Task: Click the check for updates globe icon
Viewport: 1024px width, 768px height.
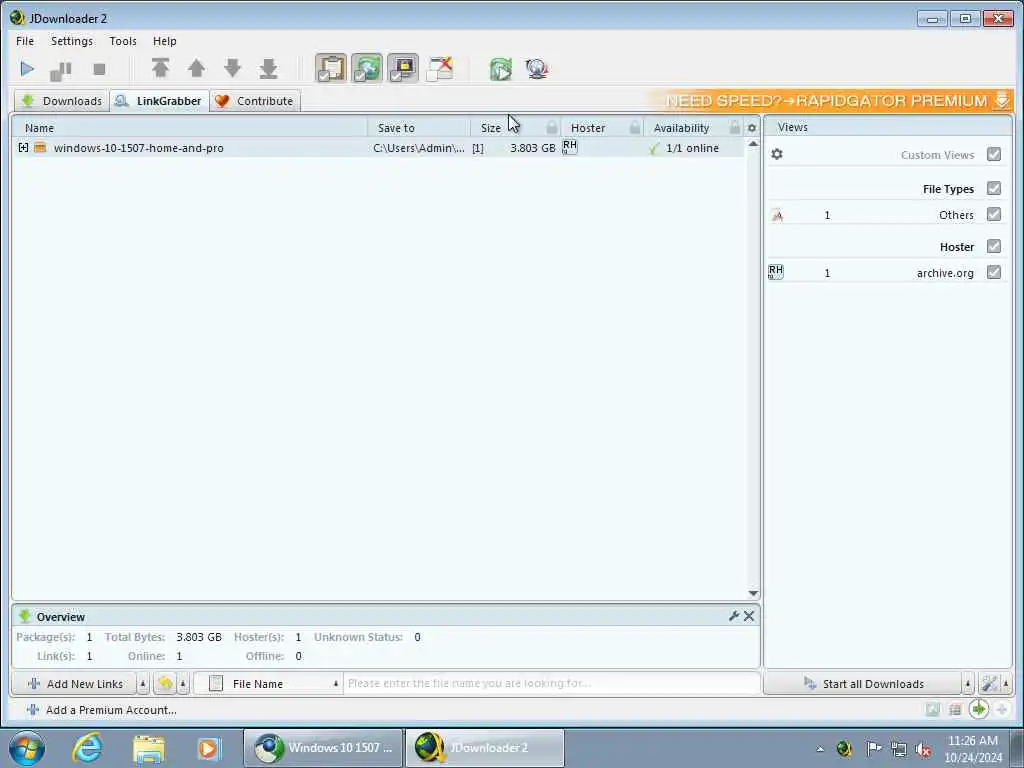Action: 537,69
